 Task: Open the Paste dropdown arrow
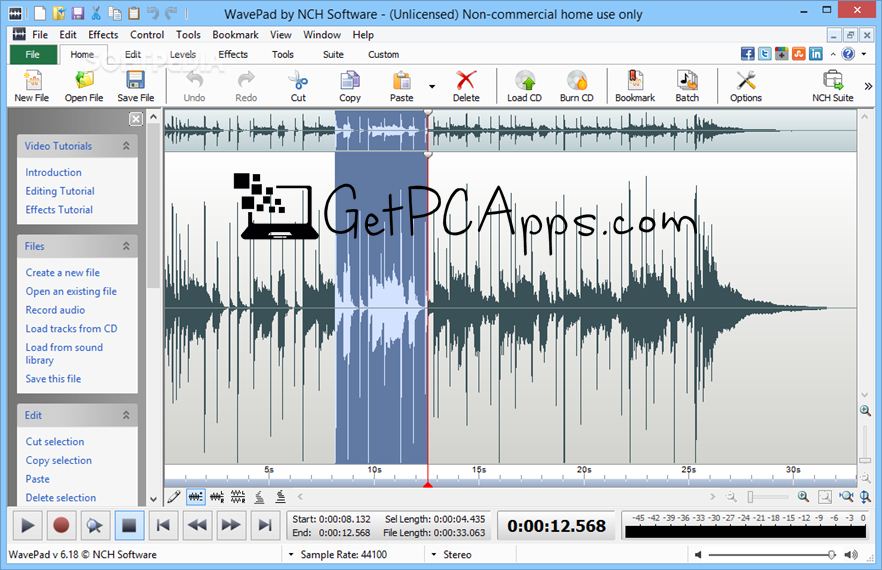(x=432, y=86)
